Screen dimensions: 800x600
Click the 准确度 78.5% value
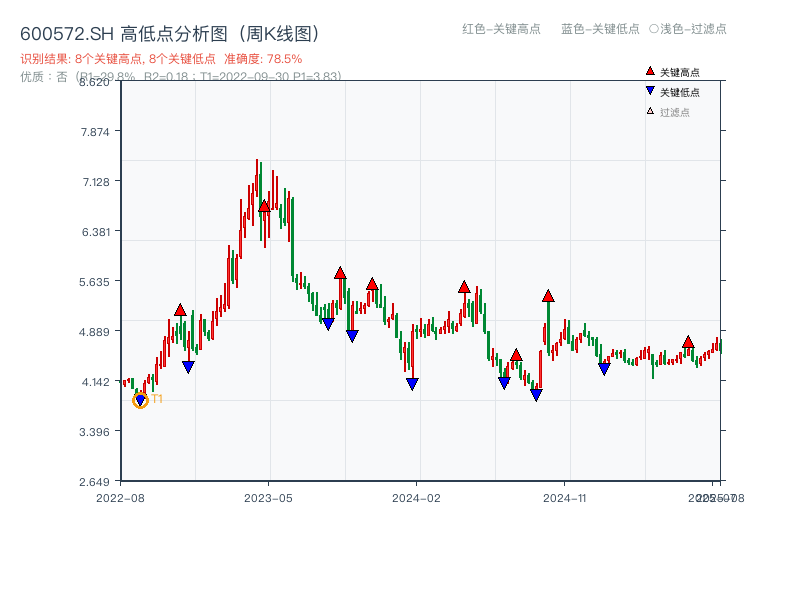click(x=262, y=60)
